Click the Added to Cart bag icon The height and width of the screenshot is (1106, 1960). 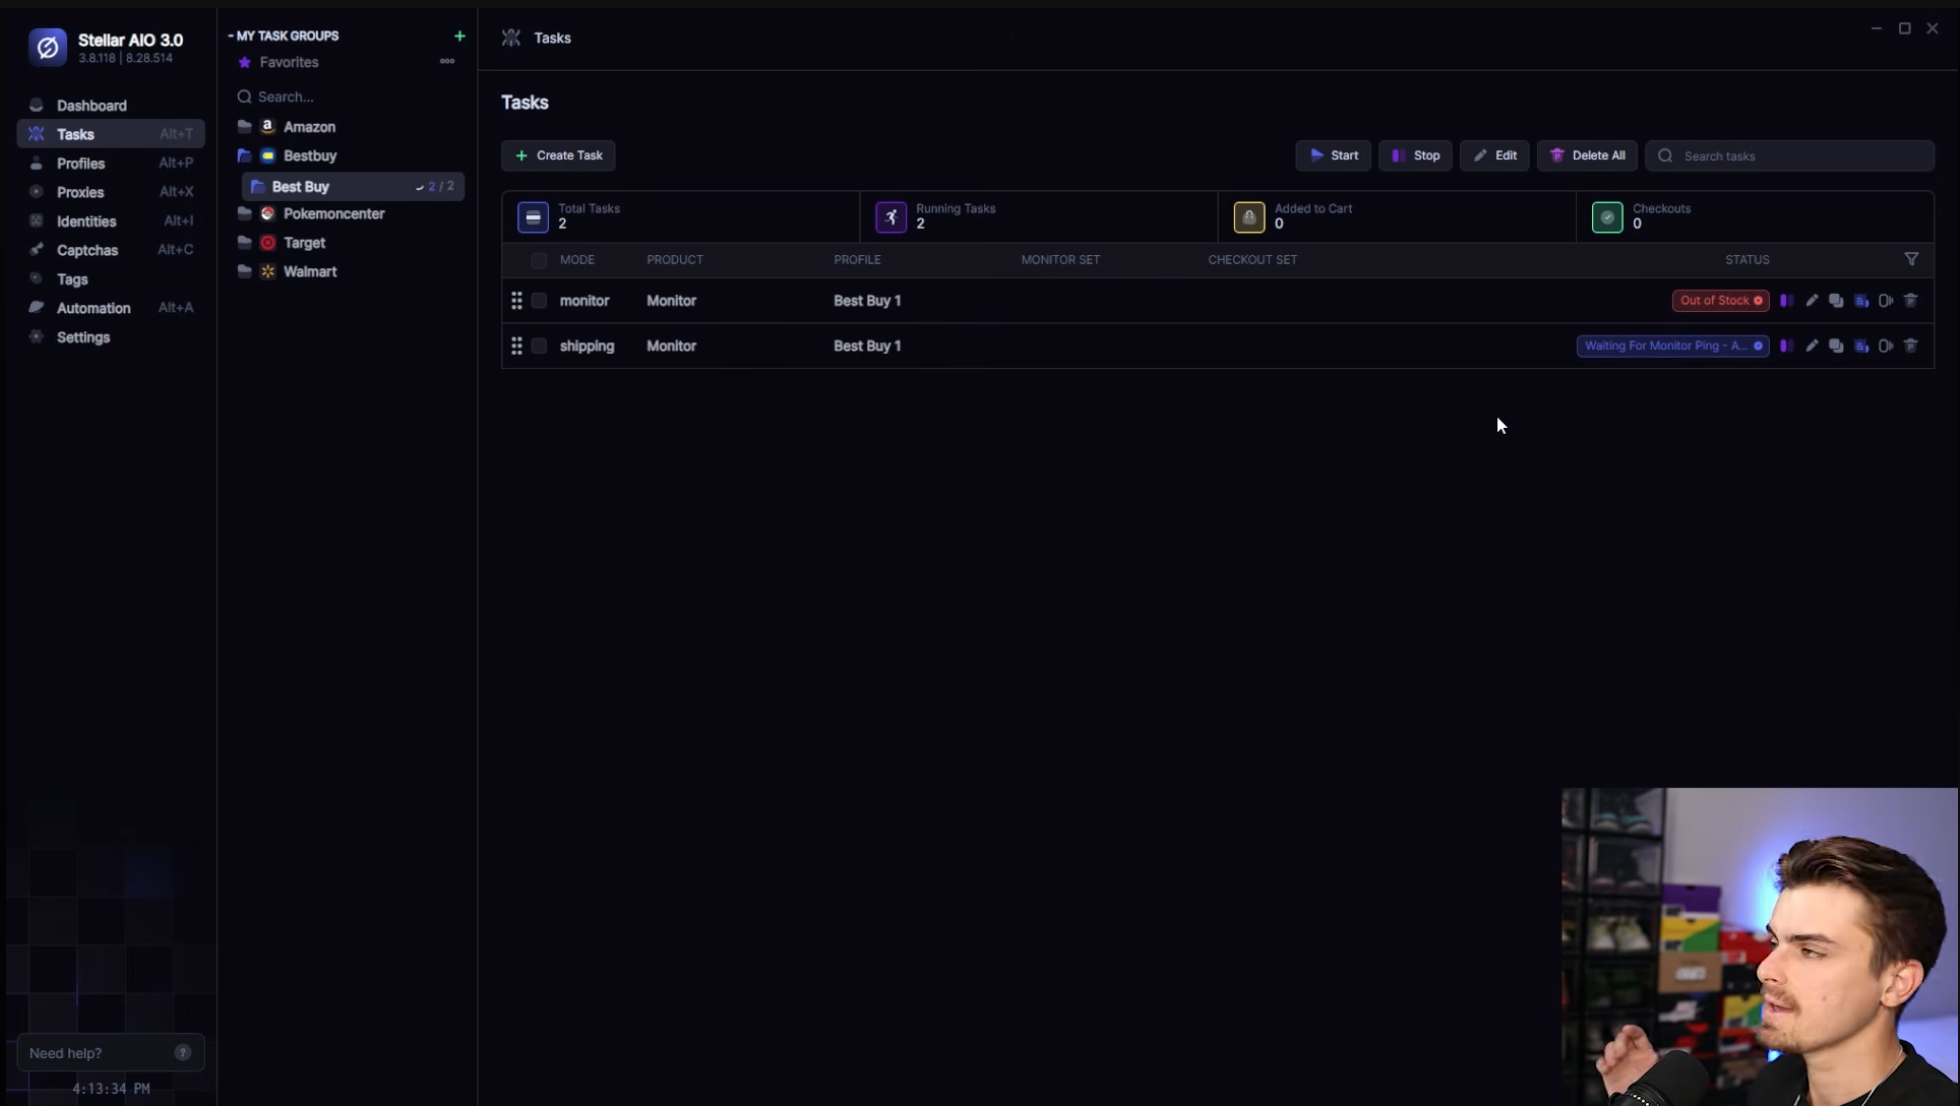point(1249,217)
